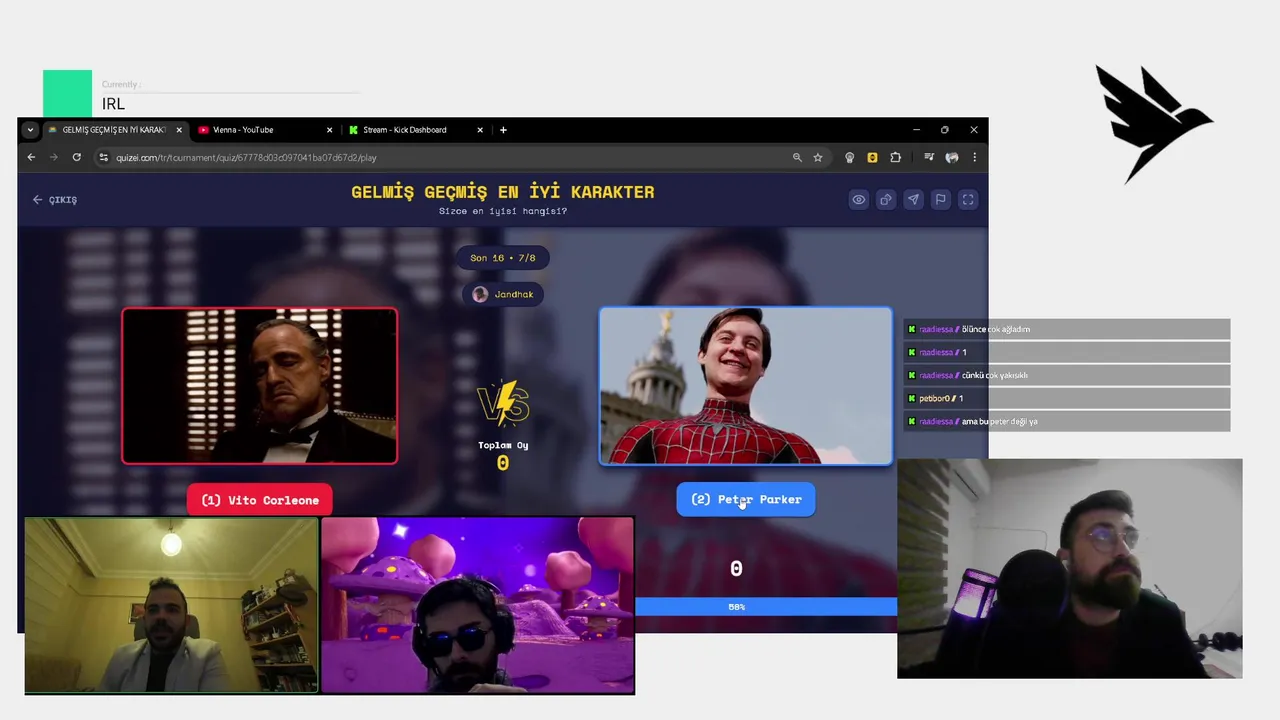Open the Chrome profile avatar
This screenshot has width=1280, height=720.
(x=952, y=157)
